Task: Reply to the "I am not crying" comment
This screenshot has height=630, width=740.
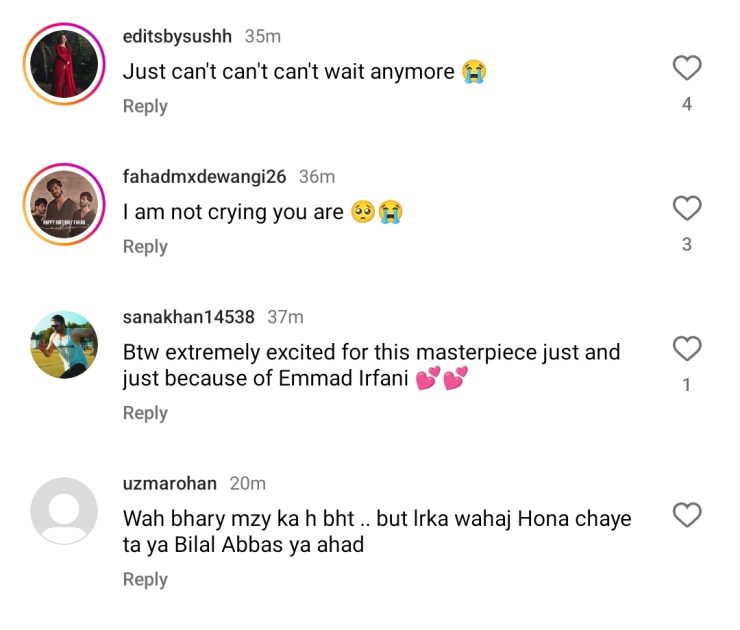Action: tap(145, 246)
